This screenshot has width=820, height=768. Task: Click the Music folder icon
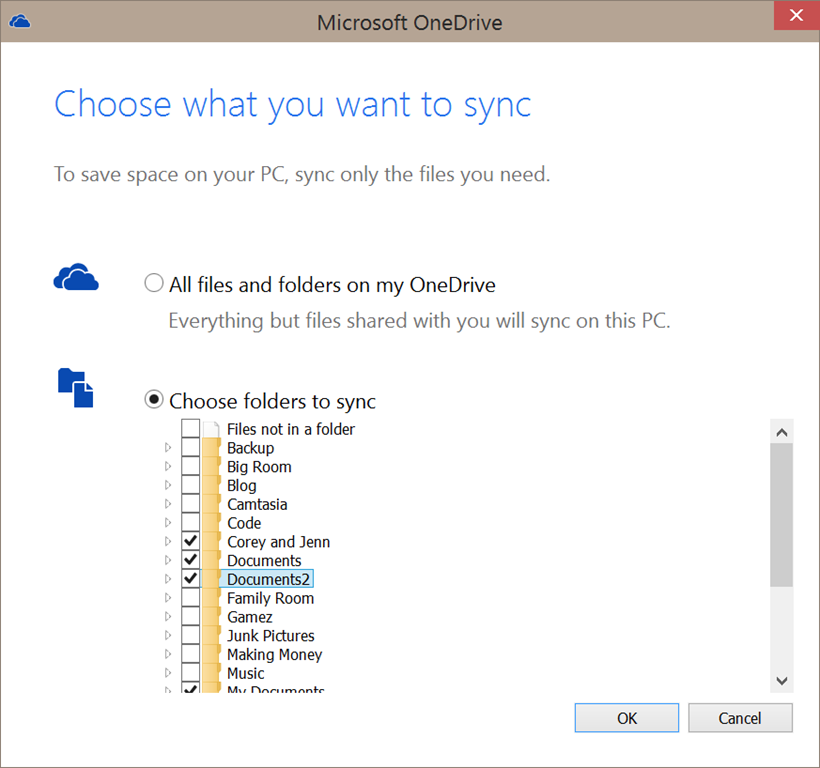coord(211,673)
